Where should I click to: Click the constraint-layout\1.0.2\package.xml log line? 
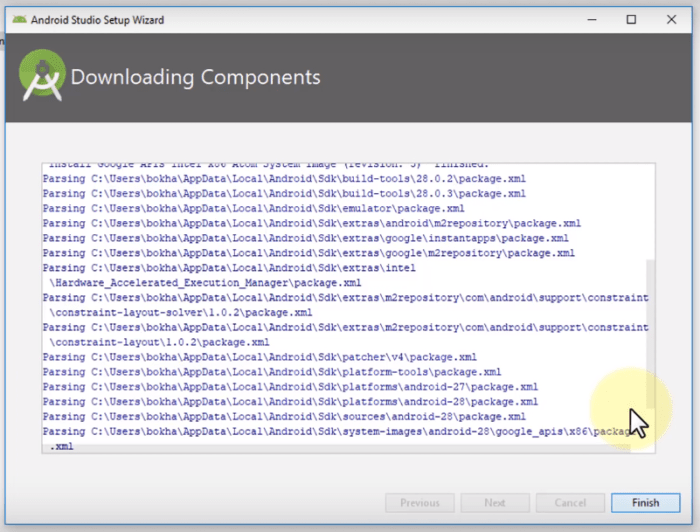click(159, 342)
